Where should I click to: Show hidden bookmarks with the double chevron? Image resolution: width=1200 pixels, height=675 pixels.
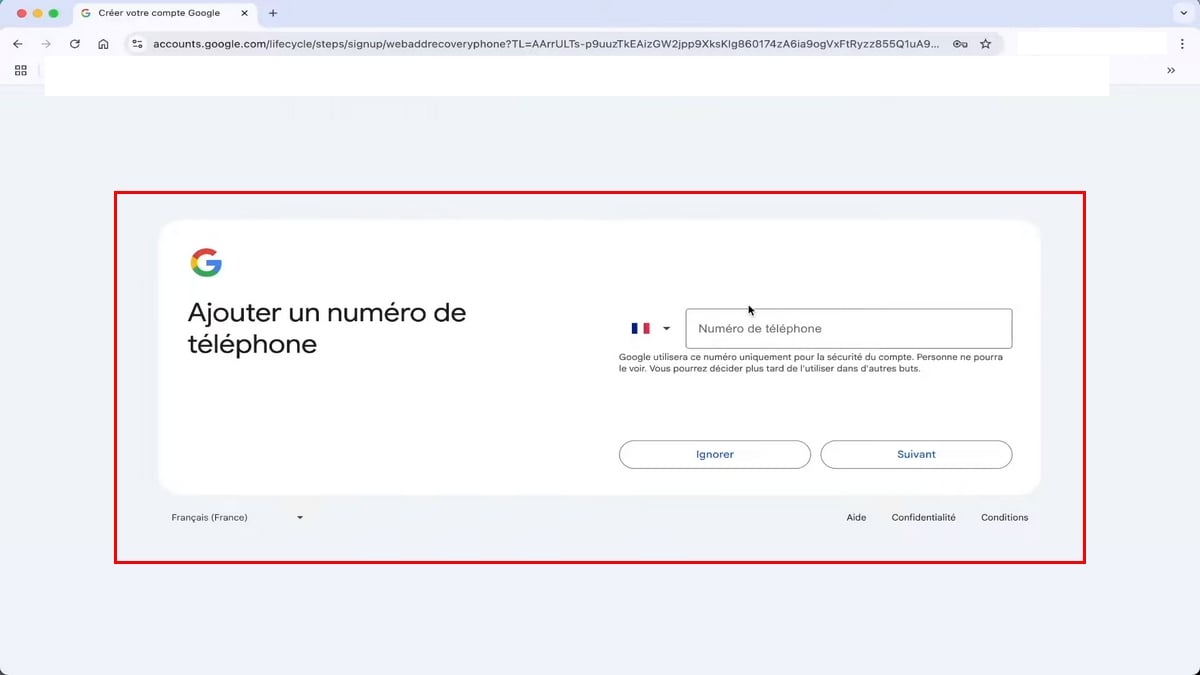click(1171, 70)
